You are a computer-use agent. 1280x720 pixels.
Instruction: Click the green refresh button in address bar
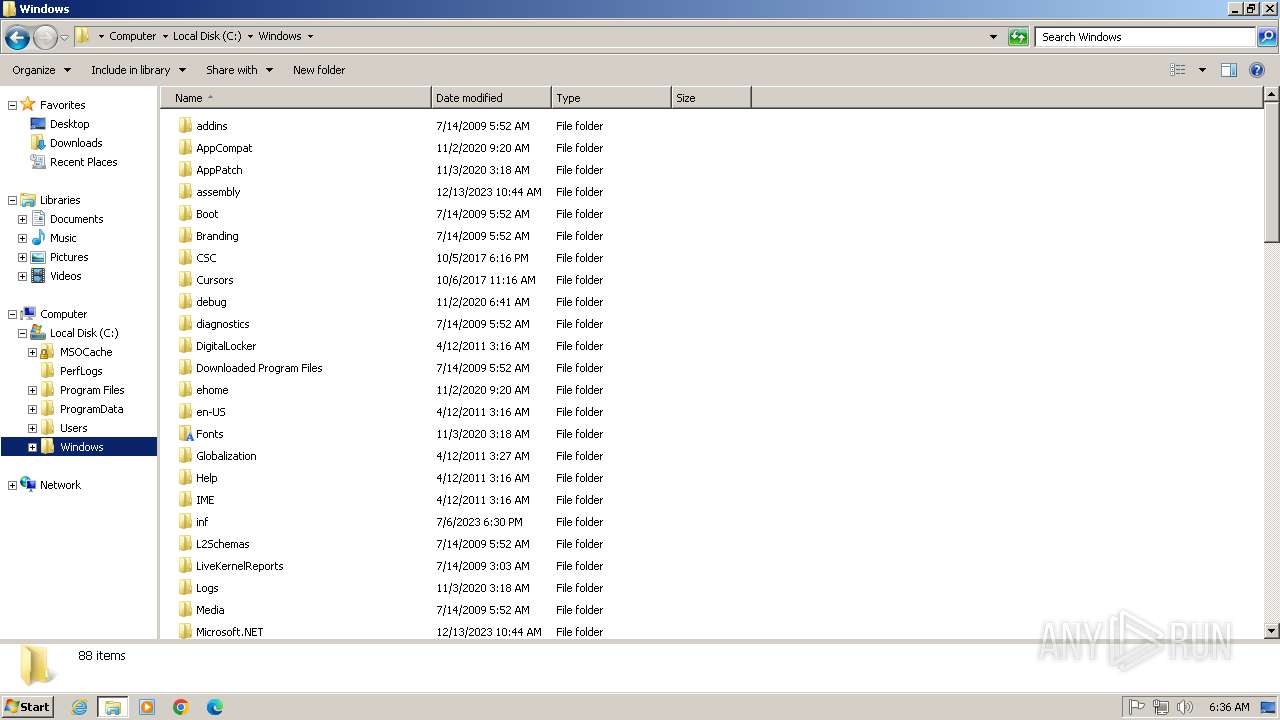[x=1018, y=37]
